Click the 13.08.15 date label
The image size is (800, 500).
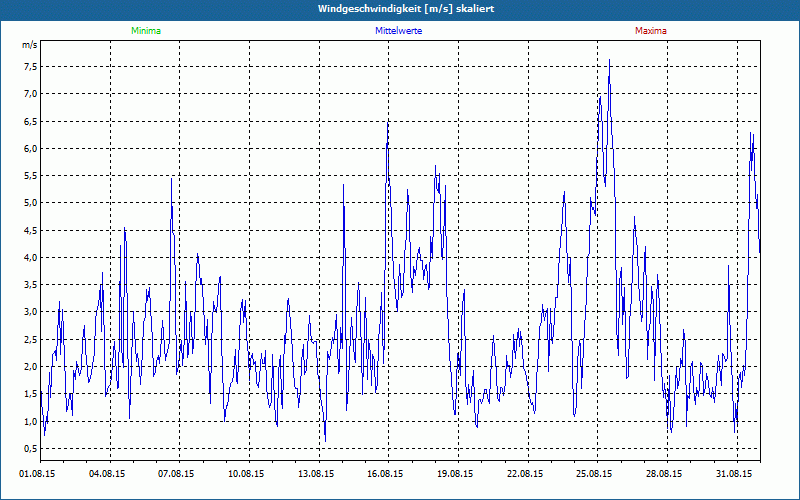316,474
